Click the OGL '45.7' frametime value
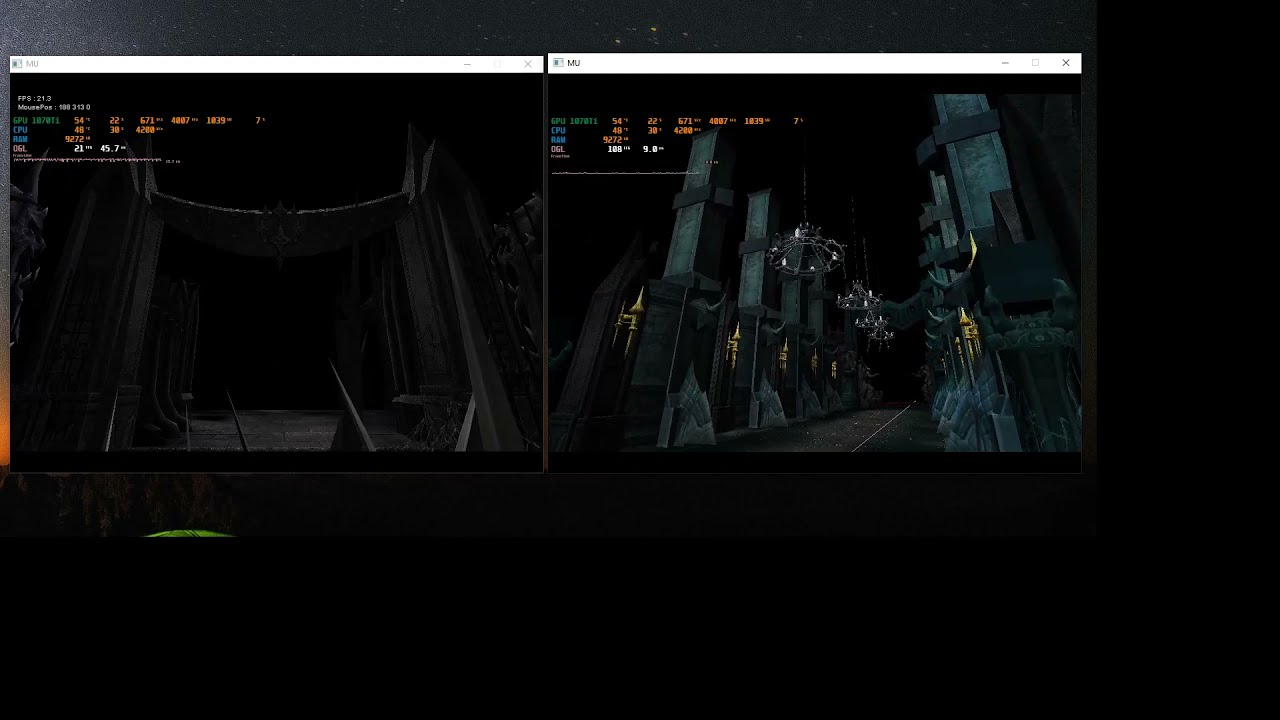1280x720 pixels. [x=111, y=148]
